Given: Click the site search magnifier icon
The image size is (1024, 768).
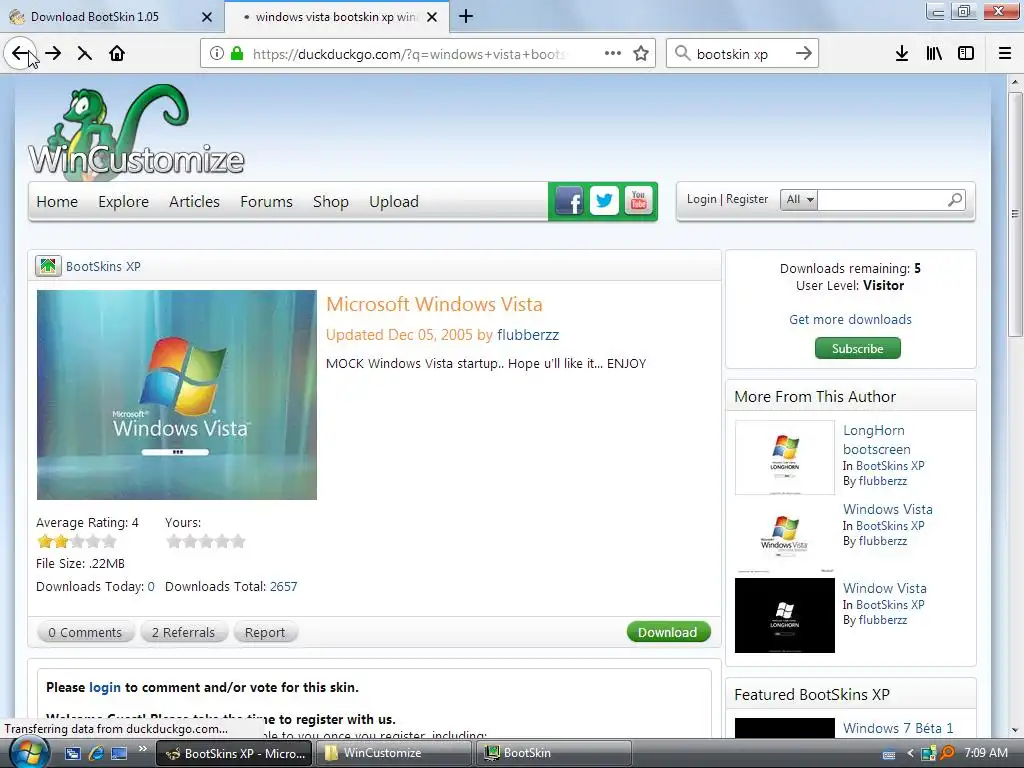Looking at the screenshot, I should [x=955, y=200].
